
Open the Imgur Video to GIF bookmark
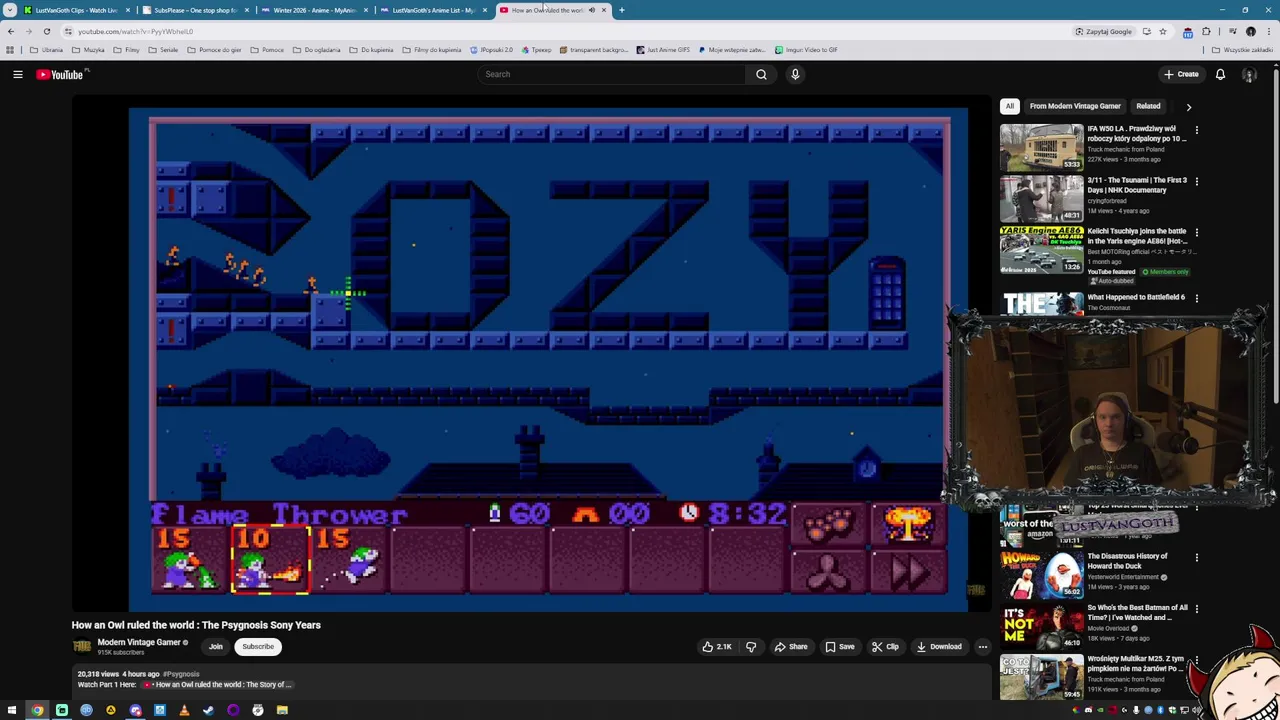806,49
